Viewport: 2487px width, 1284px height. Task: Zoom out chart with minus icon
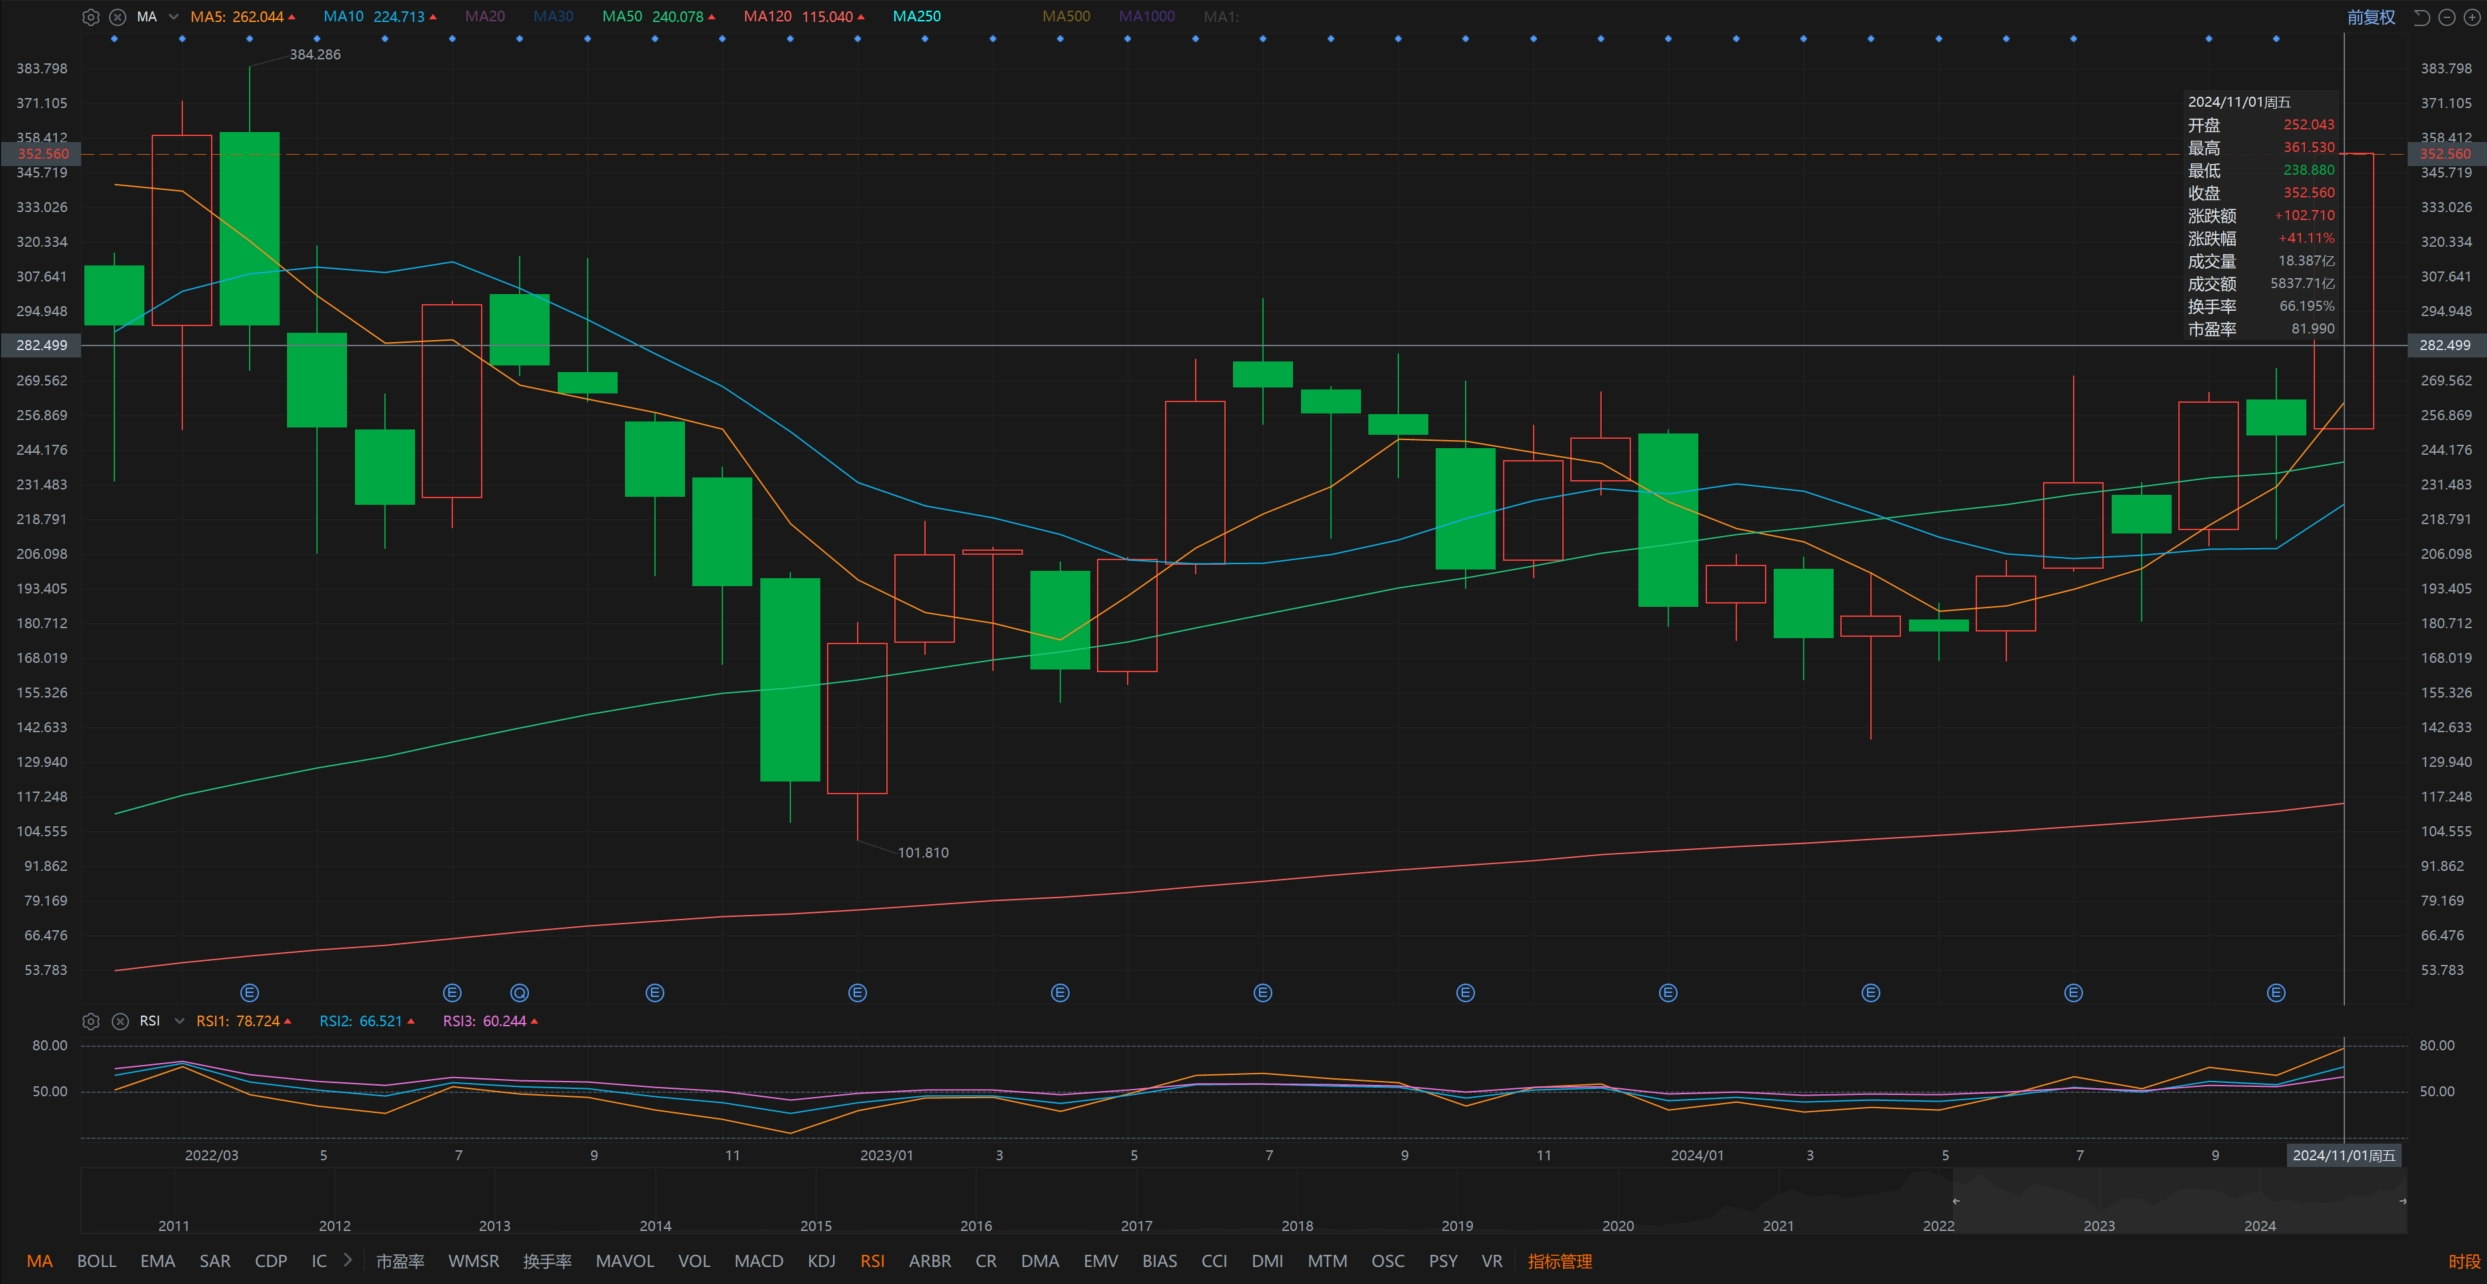point(2446,17)
